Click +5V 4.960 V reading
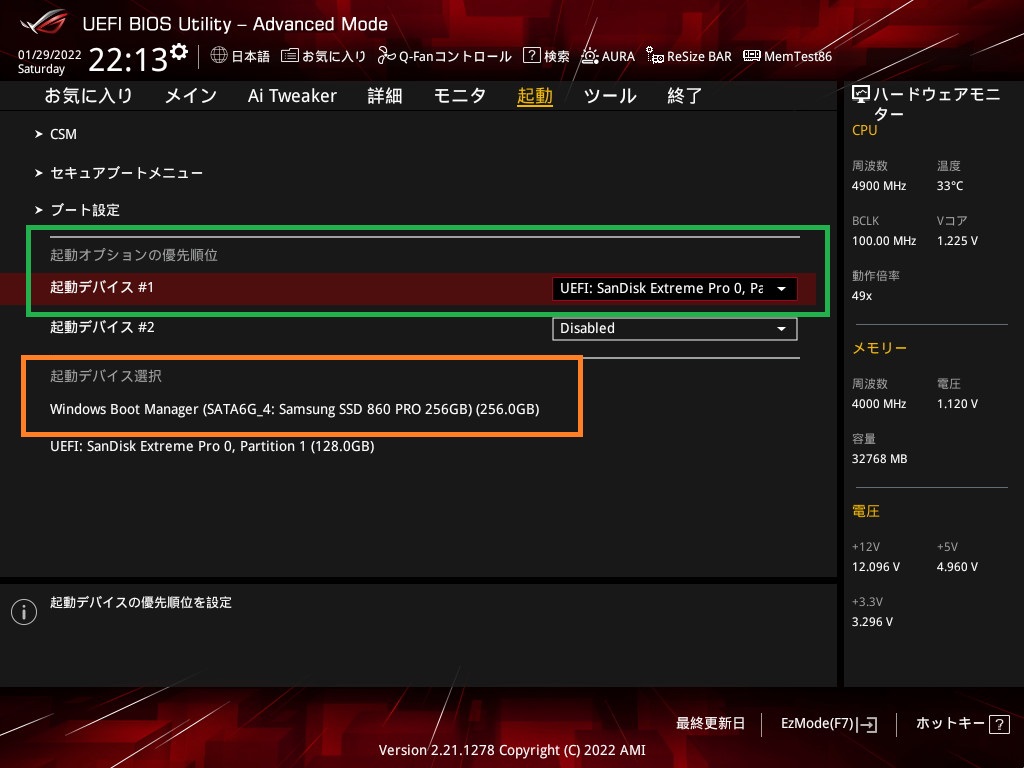 [957, 567]
